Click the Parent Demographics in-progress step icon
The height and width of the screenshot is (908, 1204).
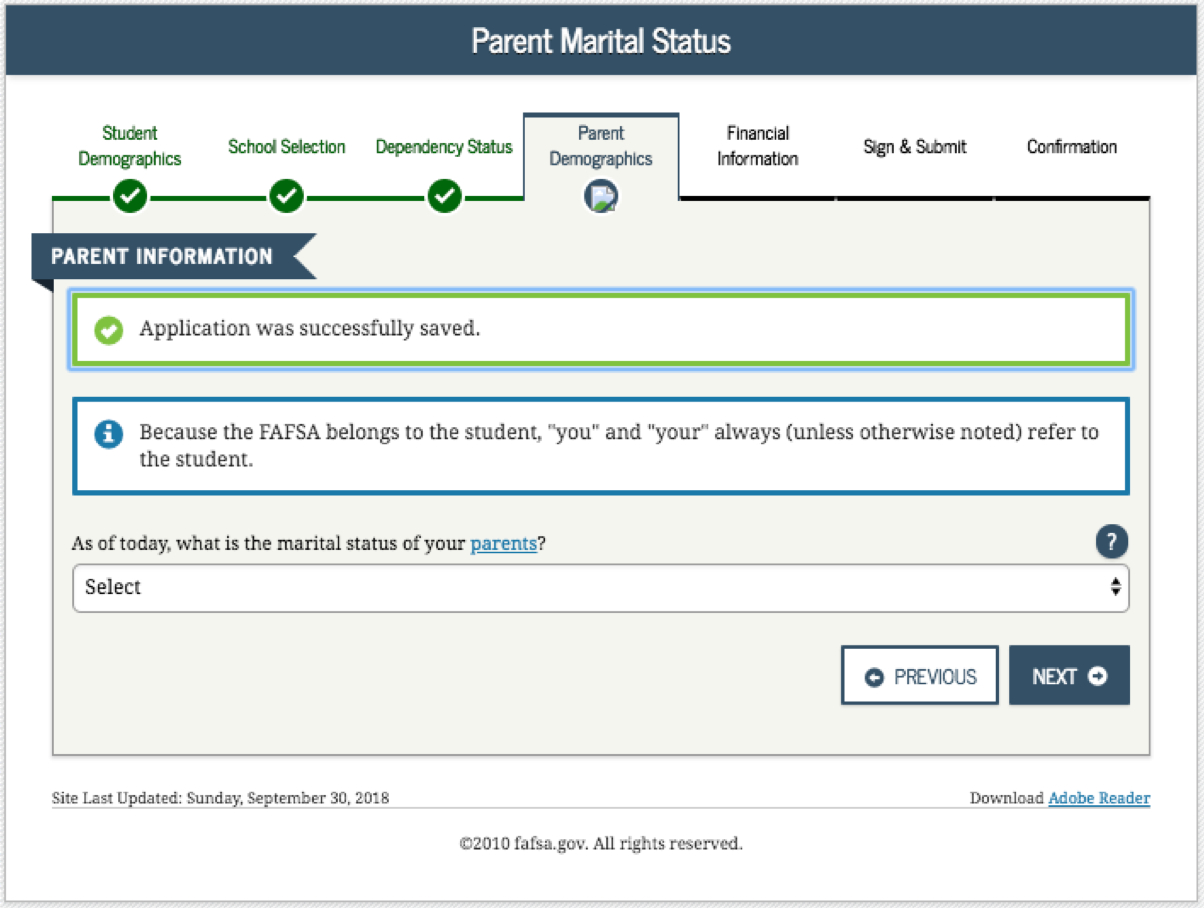click(601, 197)
